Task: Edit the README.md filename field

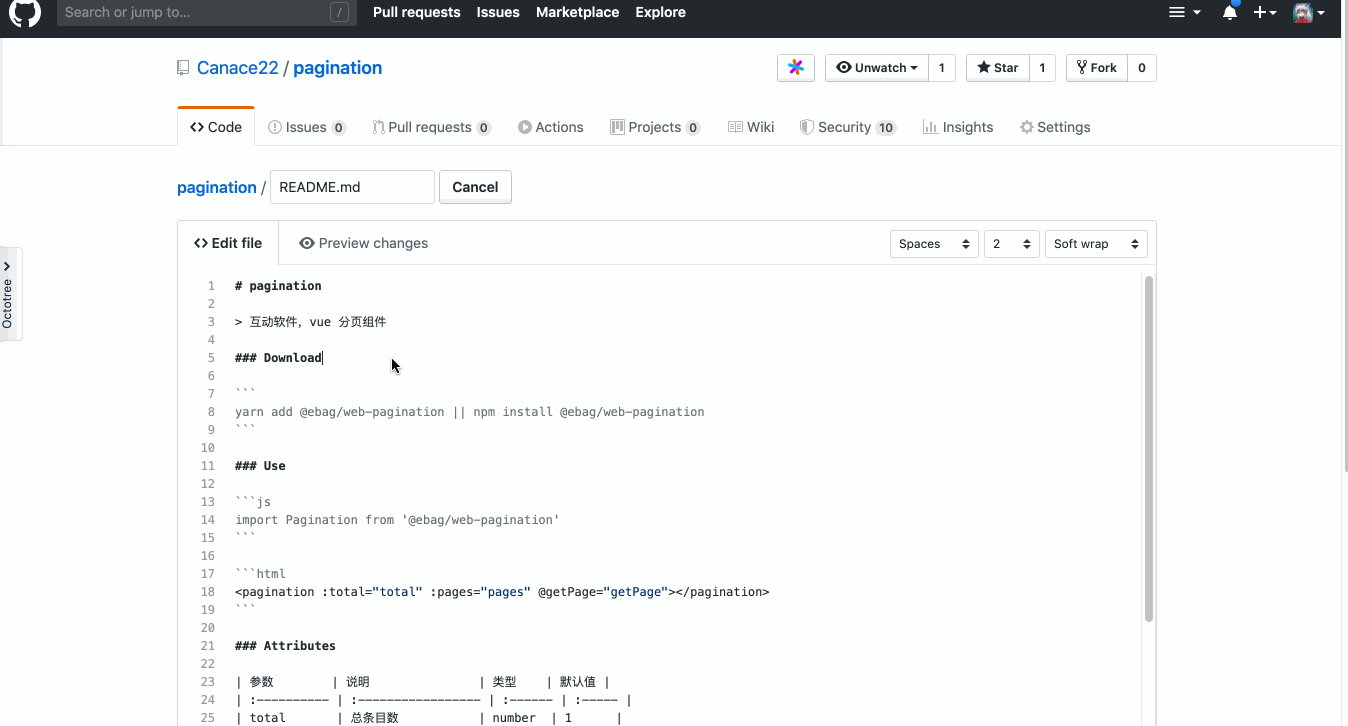Action: pos(352,187)
